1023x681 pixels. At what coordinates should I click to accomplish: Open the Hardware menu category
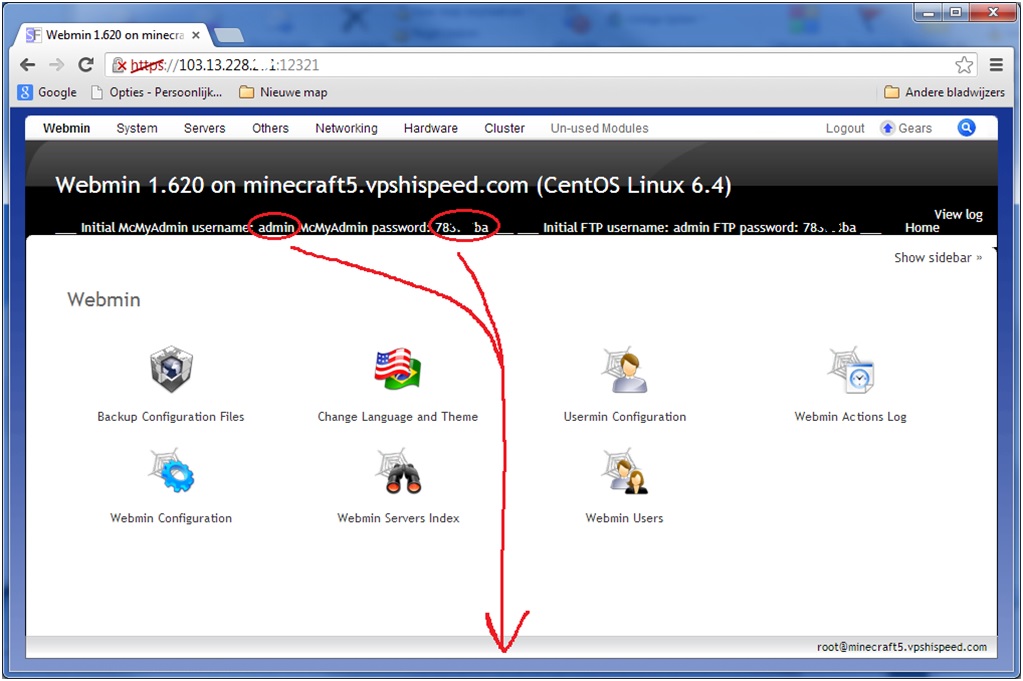tap(431, 129)
